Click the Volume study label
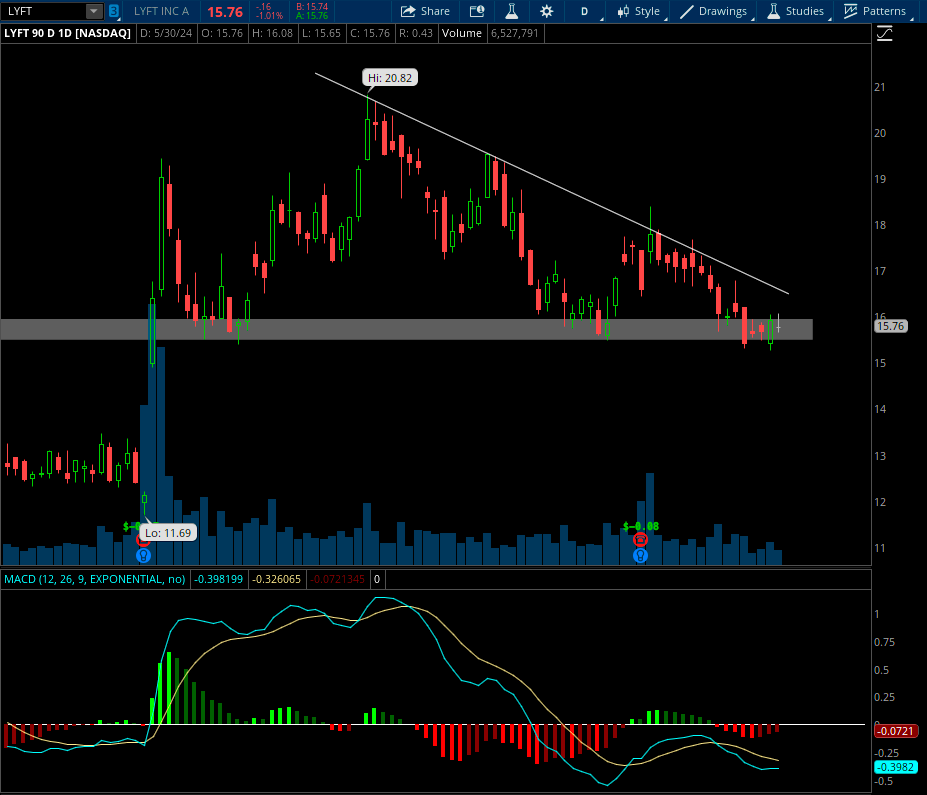927x795 pixels. (x=462, y=33)
